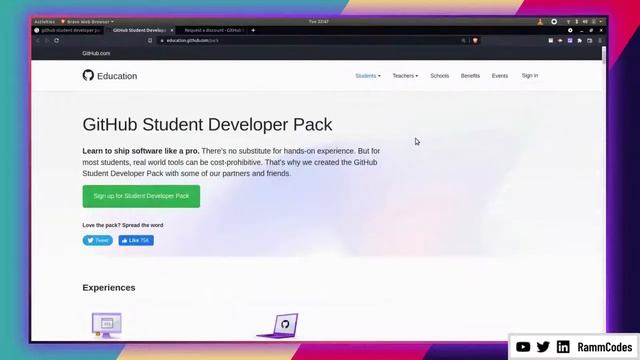Click the Education header link

(117, 76)
